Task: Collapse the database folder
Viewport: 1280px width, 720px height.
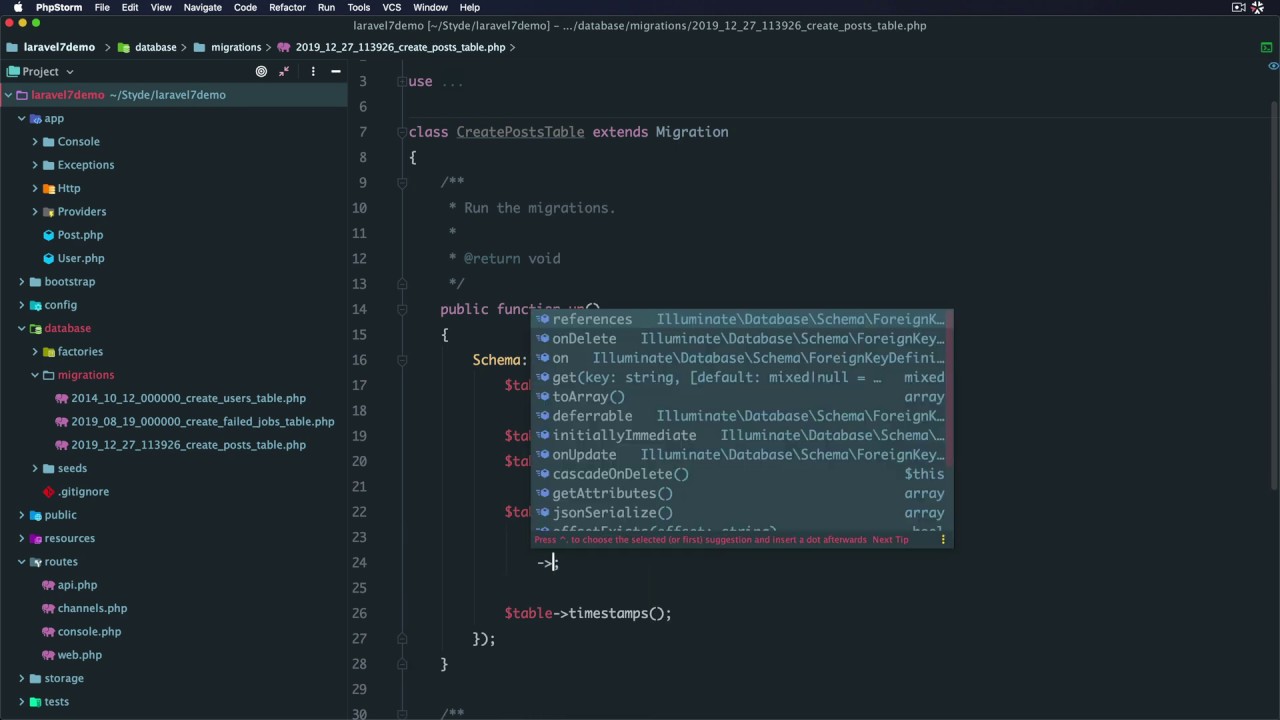Action: (x=21, y=328)
